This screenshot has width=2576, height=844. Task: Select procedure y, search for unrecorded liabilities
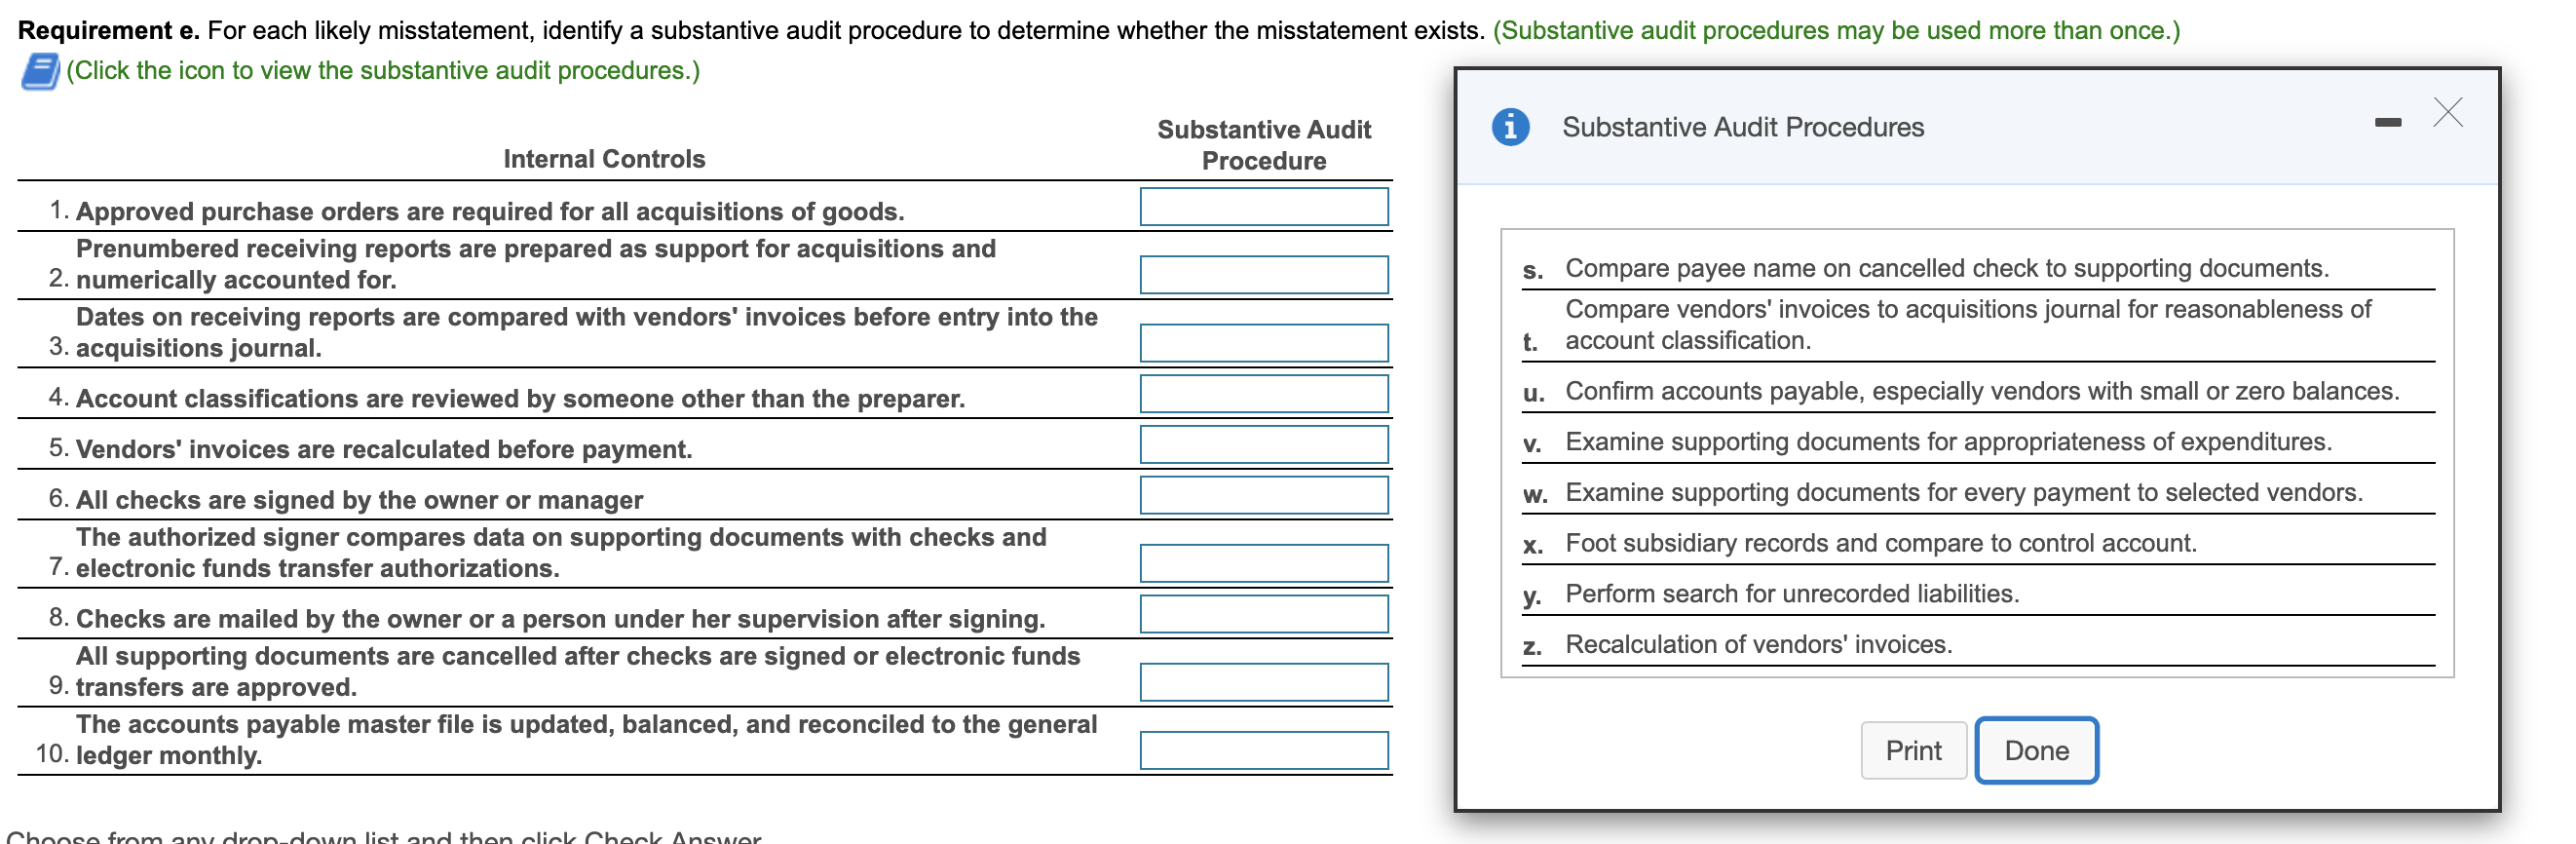click(1792, 593)
